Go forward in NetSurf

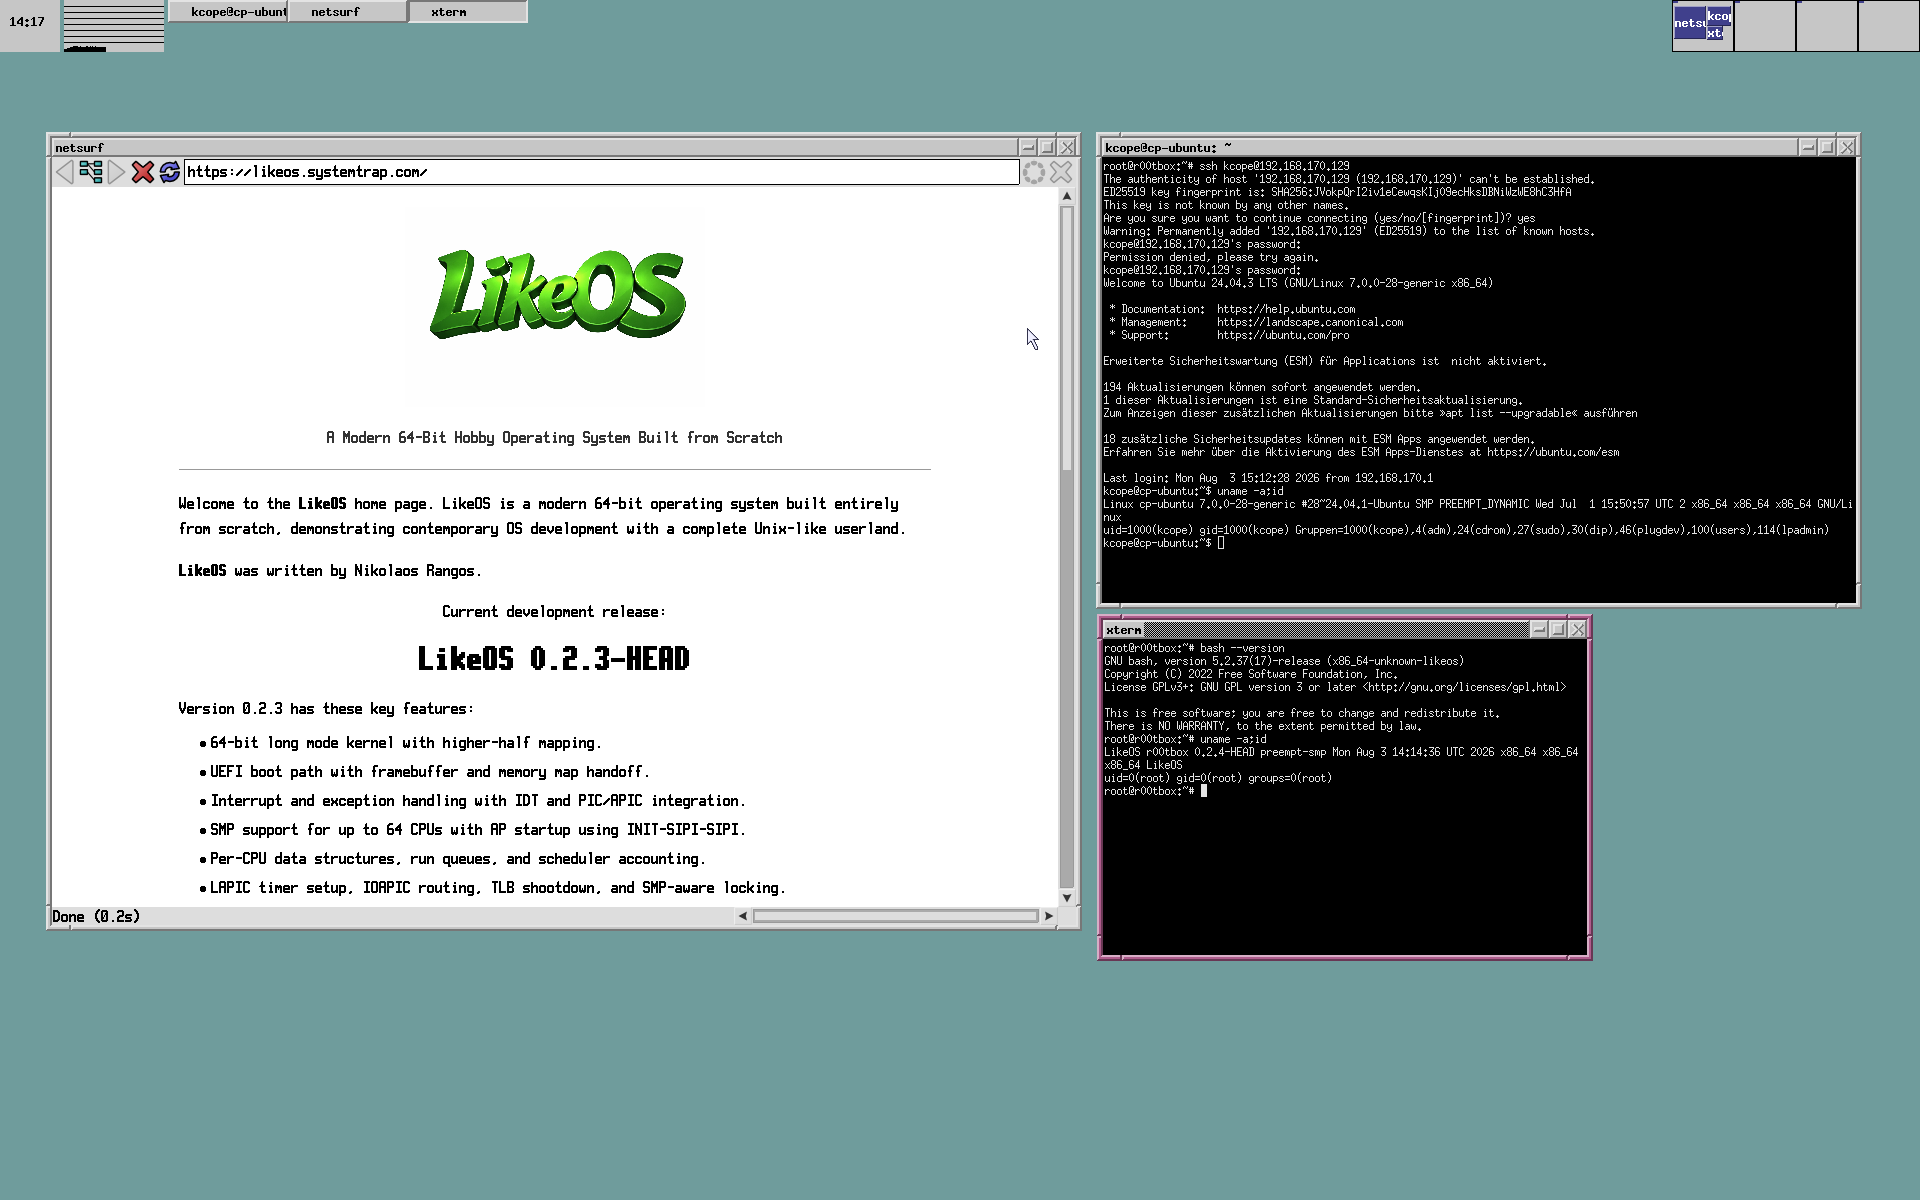pos(117,172)
